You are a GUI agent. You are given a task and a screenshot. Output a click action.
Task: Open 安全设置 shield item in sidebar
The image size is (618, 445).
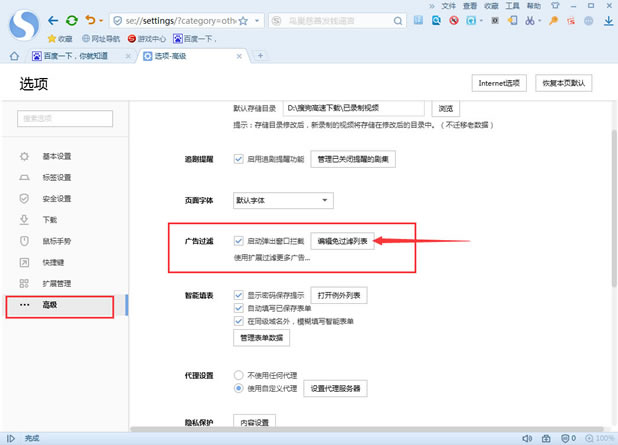pos(56,198)
